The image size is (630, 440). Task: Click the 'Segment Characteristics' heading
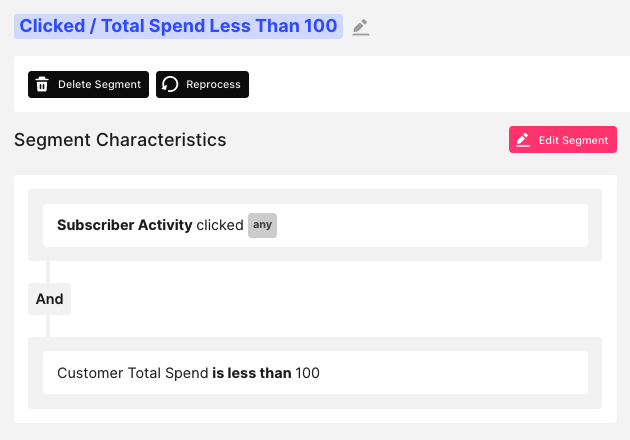[x=120, y=140]
